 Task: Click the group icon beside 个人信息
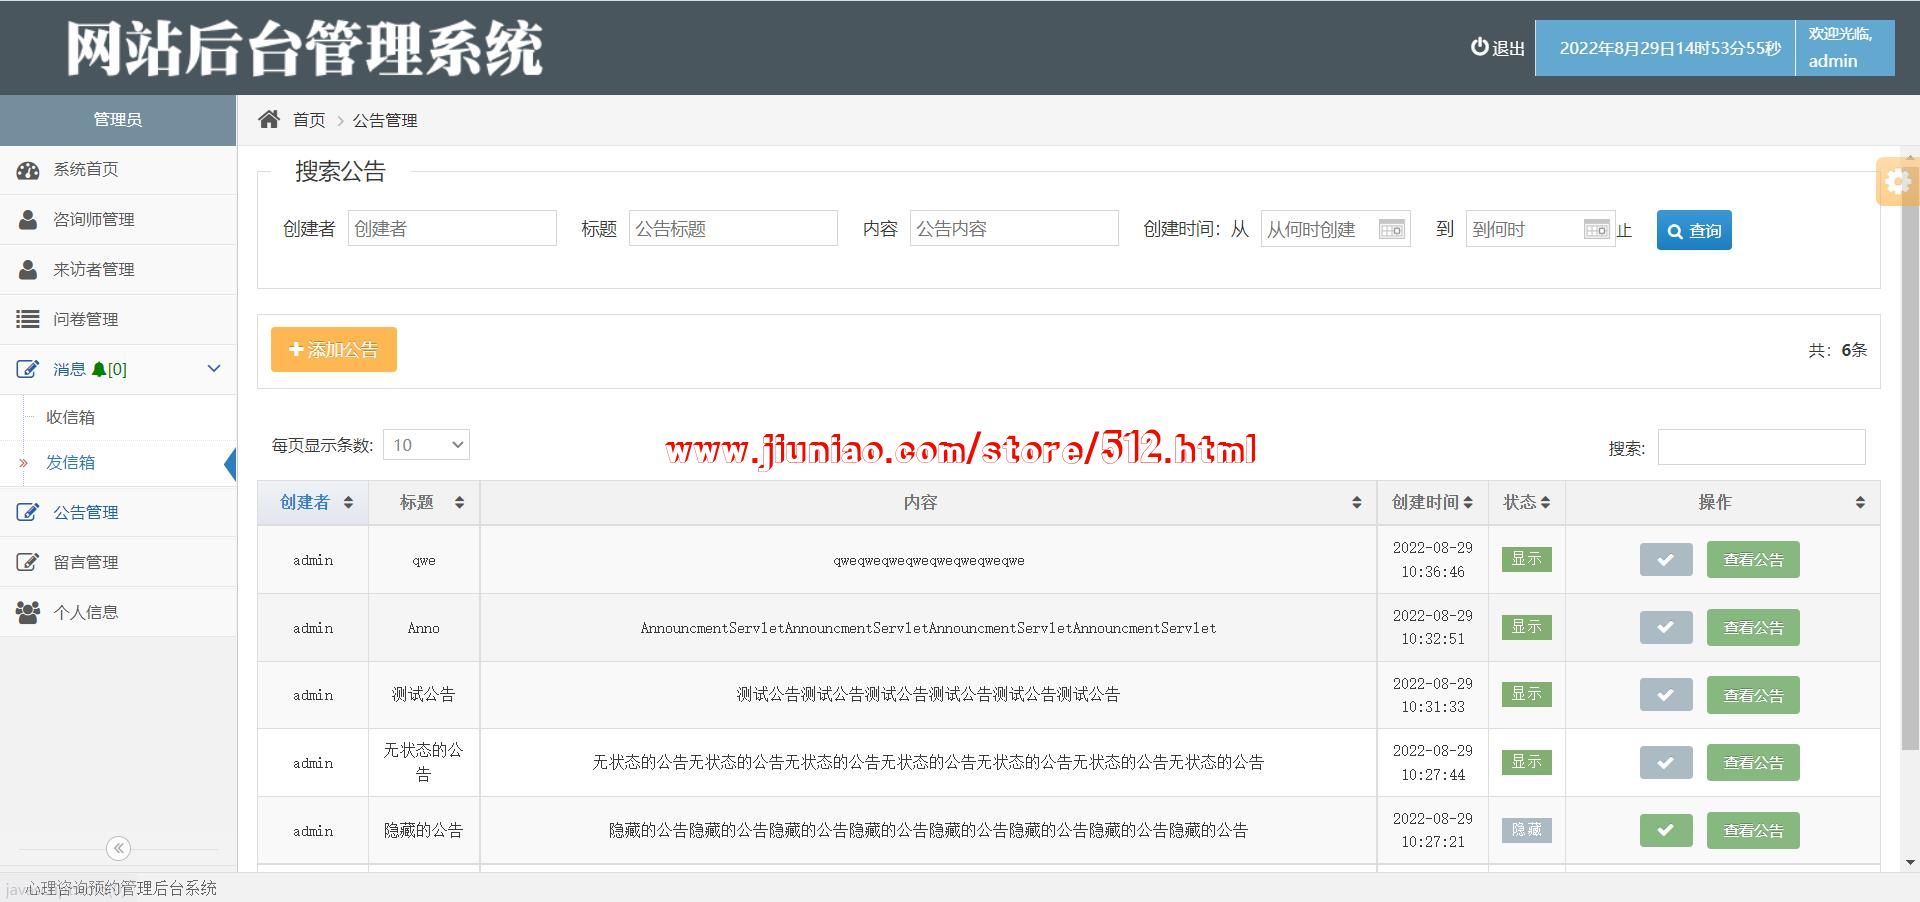(x=28, y=612)
